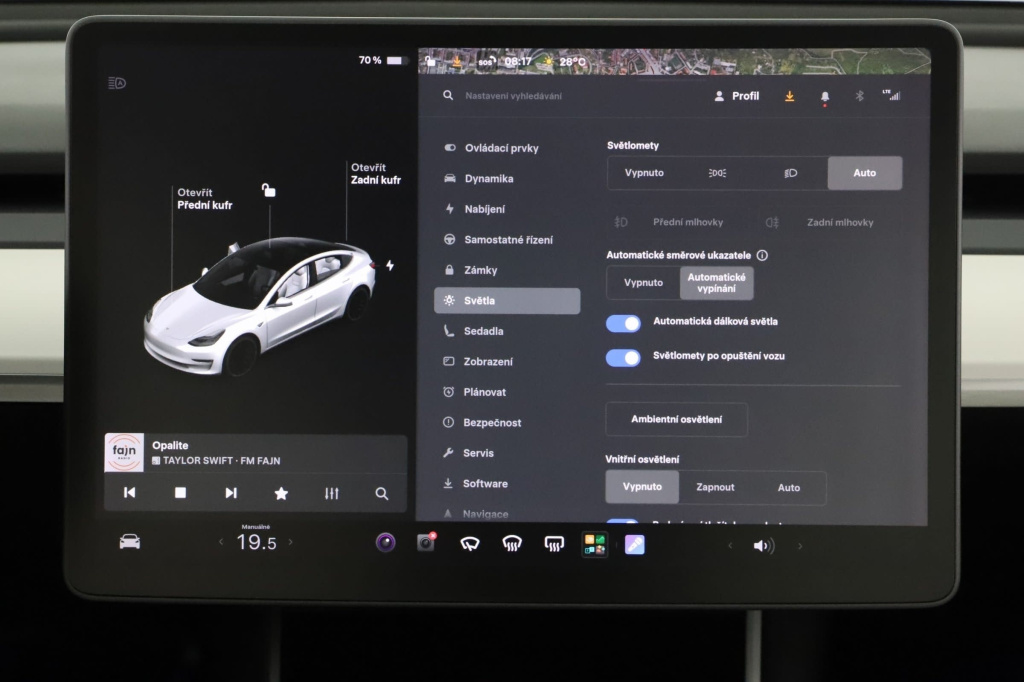Turn on the rear defrost icon
The height and width of the screenshot is (682, 1024).
[x=554, y=544]
